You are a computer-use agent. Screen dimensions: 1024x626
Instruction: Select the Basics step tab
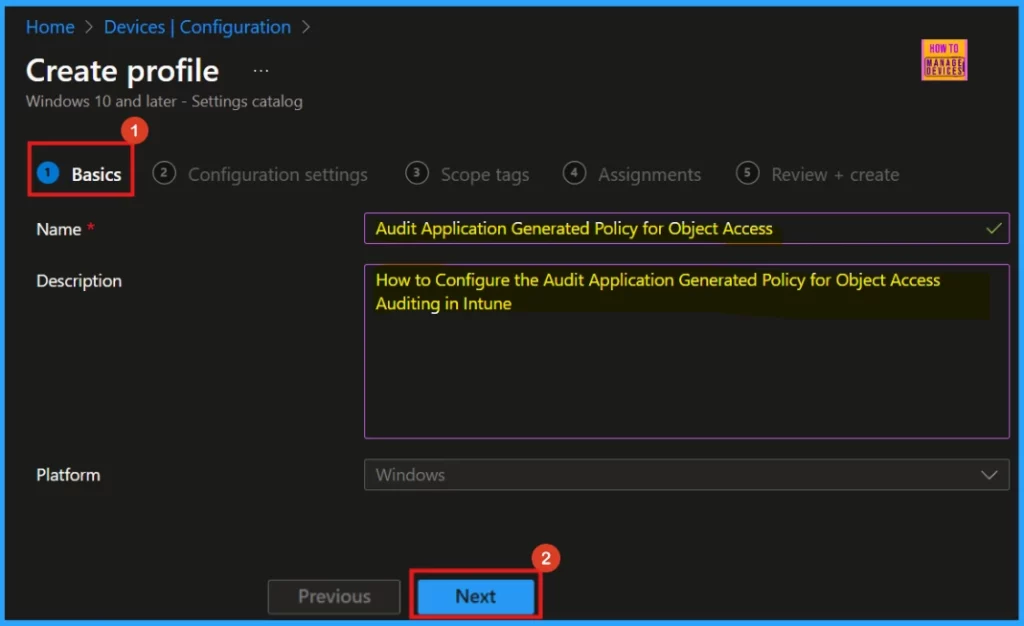tap(80, 174)
